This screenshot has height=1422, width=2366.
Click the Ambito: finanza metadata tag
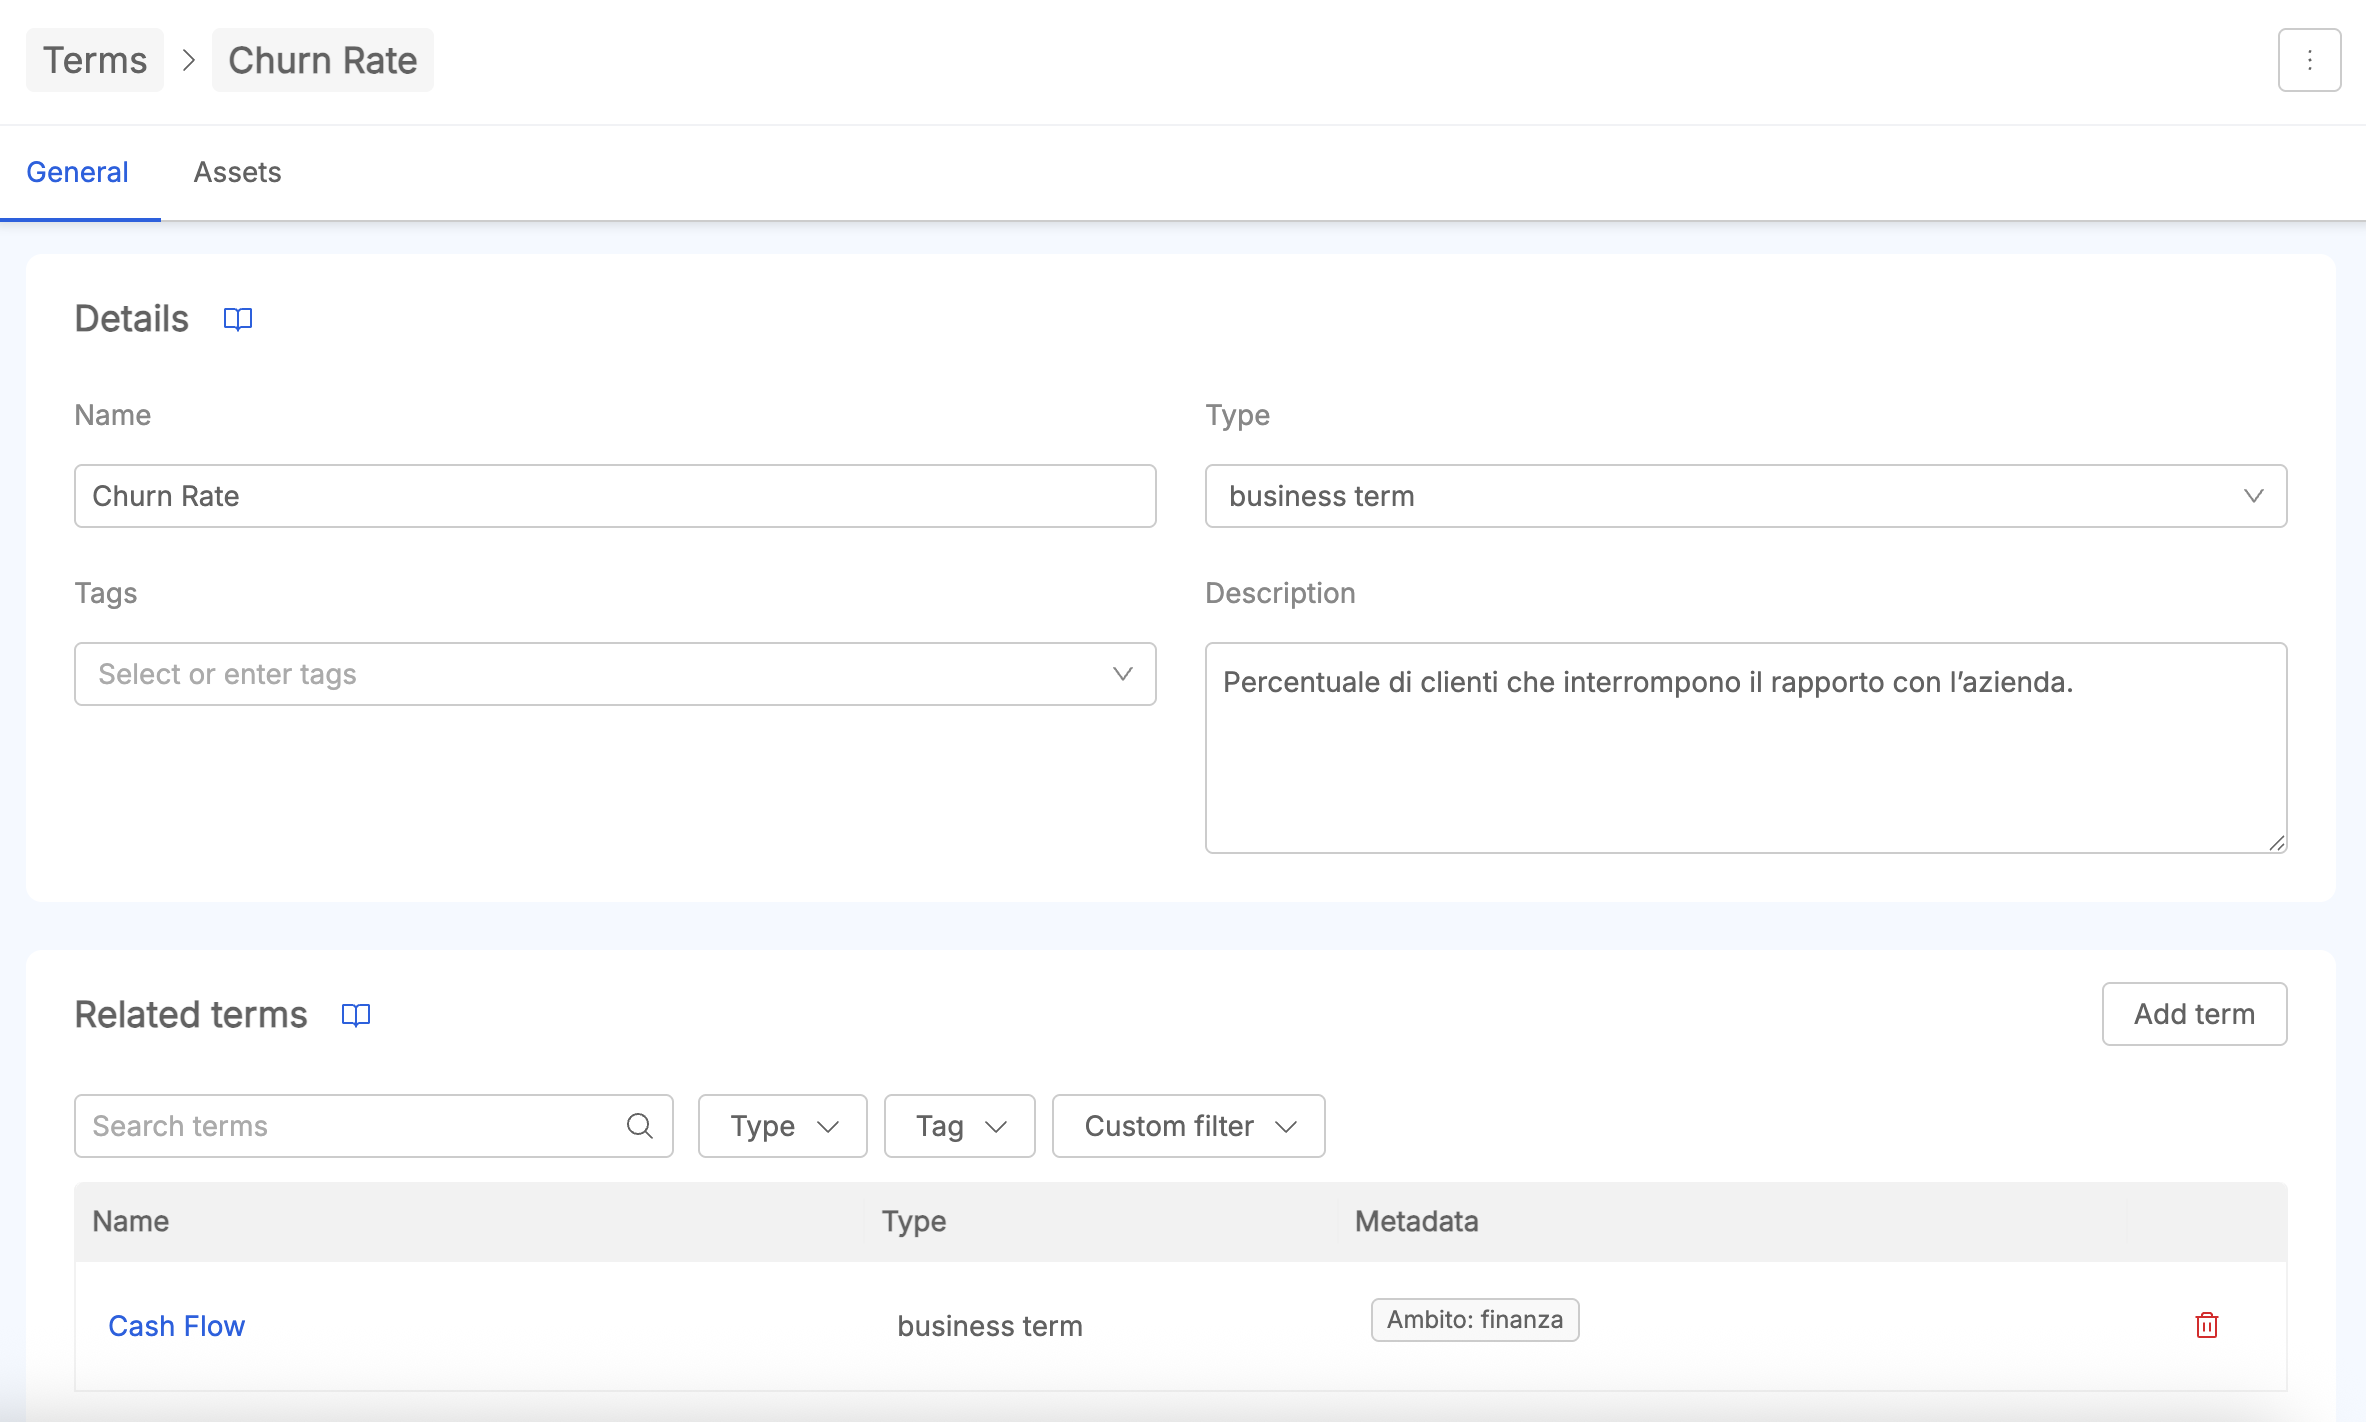(1475, 1320)
